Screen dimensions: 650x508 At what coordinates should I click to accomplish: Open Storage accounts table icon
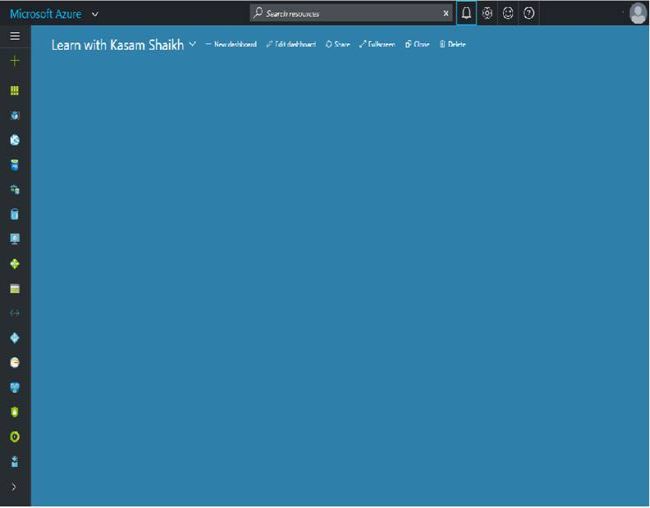pos(15,289)
